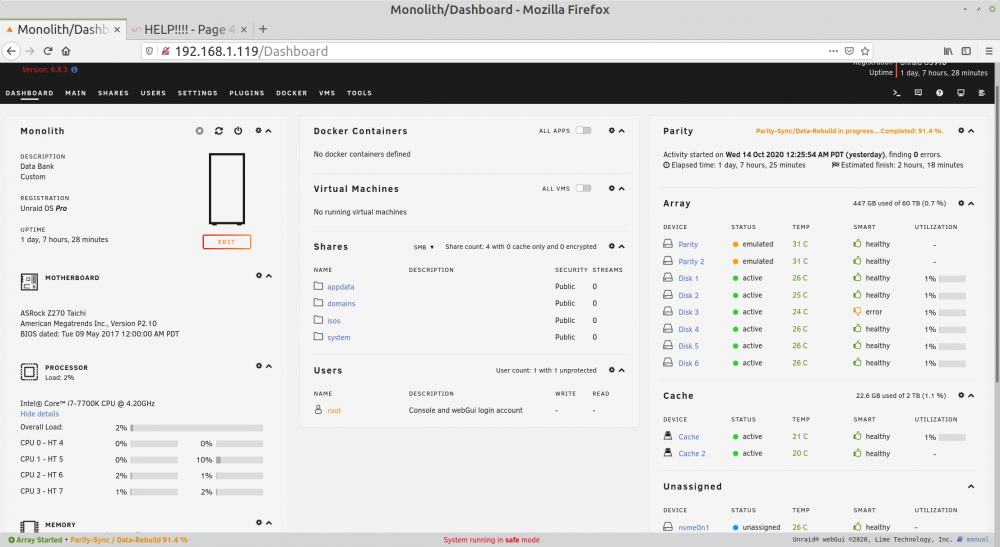Open the root user link

(334, 411)
